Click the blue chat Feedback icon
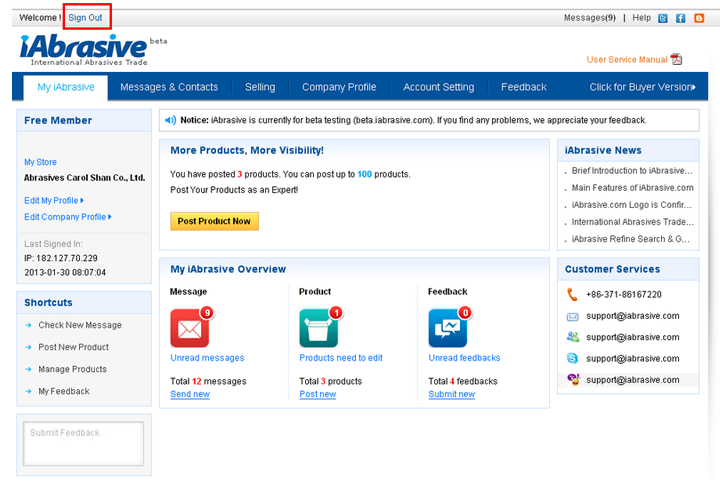The width and height of the screenshot is (720, 494). click(448, 328)
